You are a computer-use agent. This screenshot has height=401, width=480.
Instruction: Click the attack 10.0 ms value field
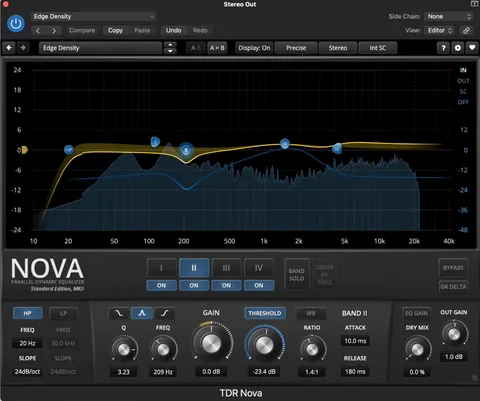point(355,341)
